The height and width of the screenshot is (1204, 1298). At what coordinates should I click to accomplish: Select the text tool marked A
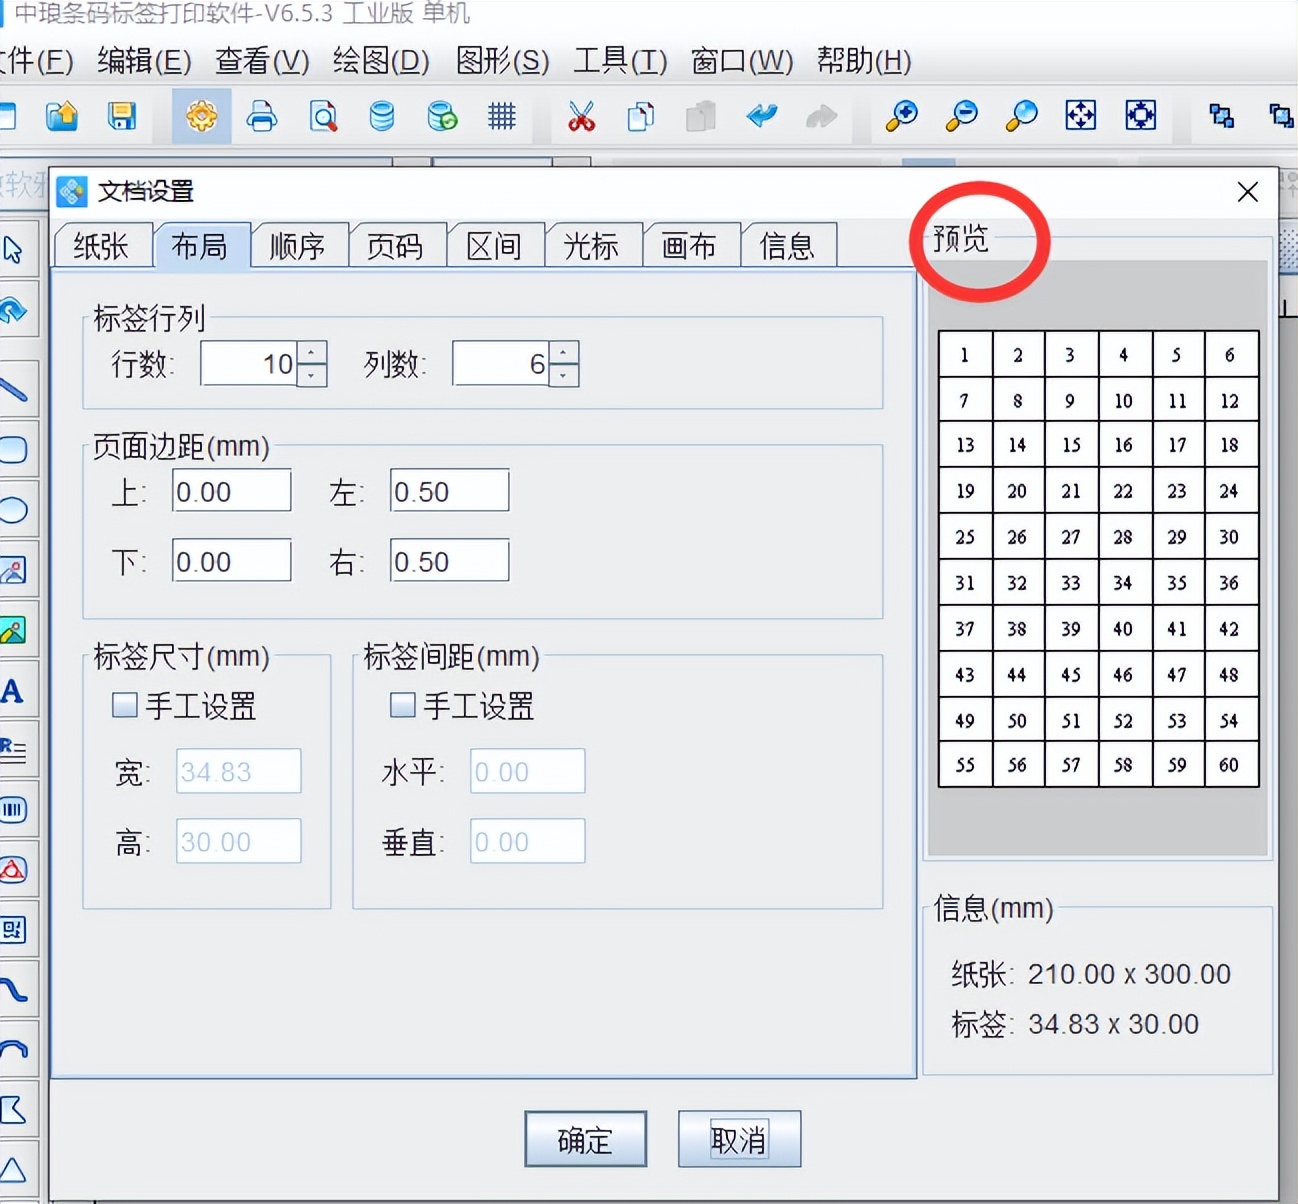click(12, 691)
